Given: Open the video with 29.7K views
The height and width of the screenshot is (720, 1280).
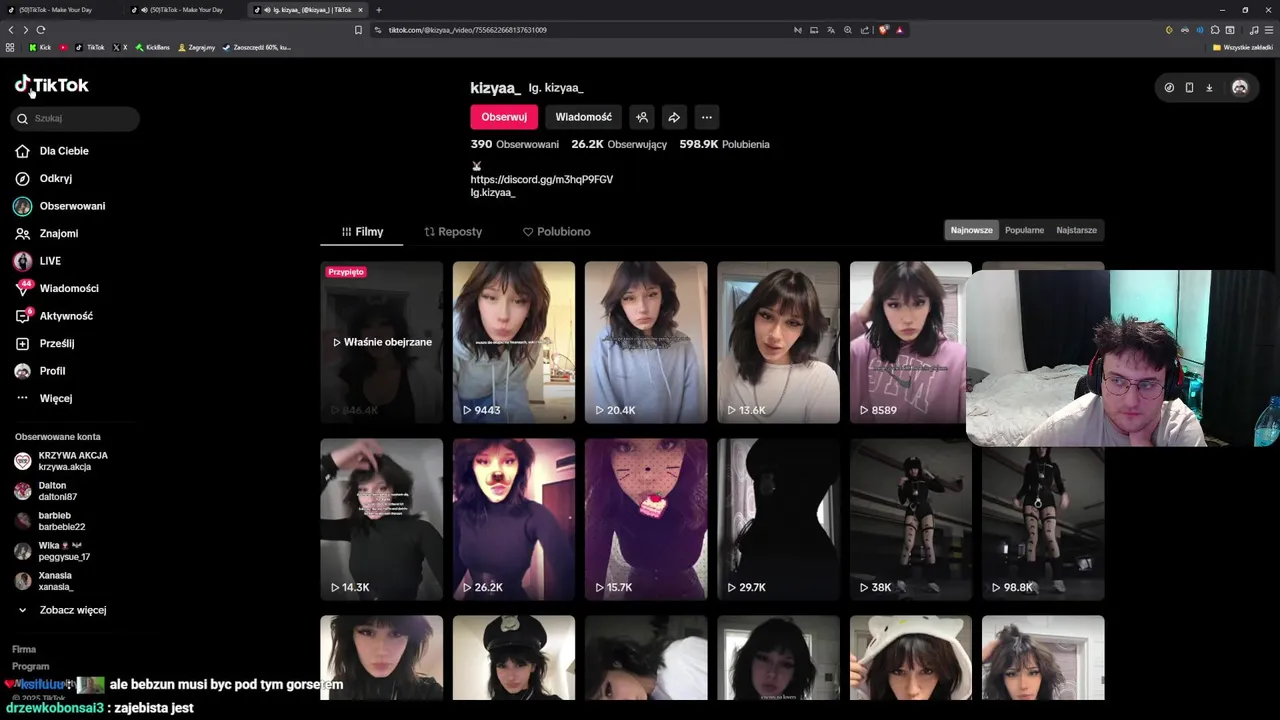Looking at the screenshot, I should pos(778,519).
